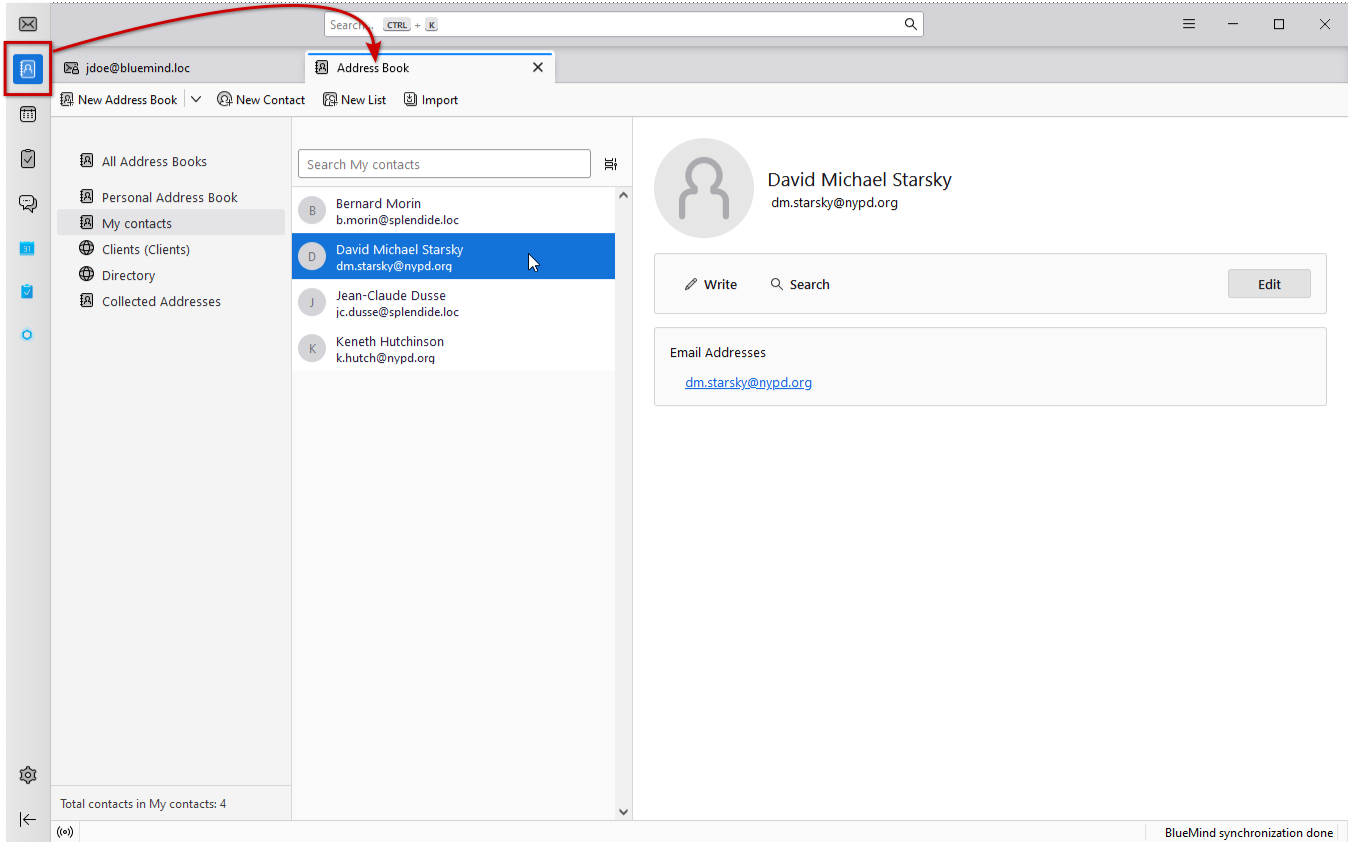The height and width of the screenshot is (842, 1348).
Task: Close the Address Book tab
Action: 538,68
